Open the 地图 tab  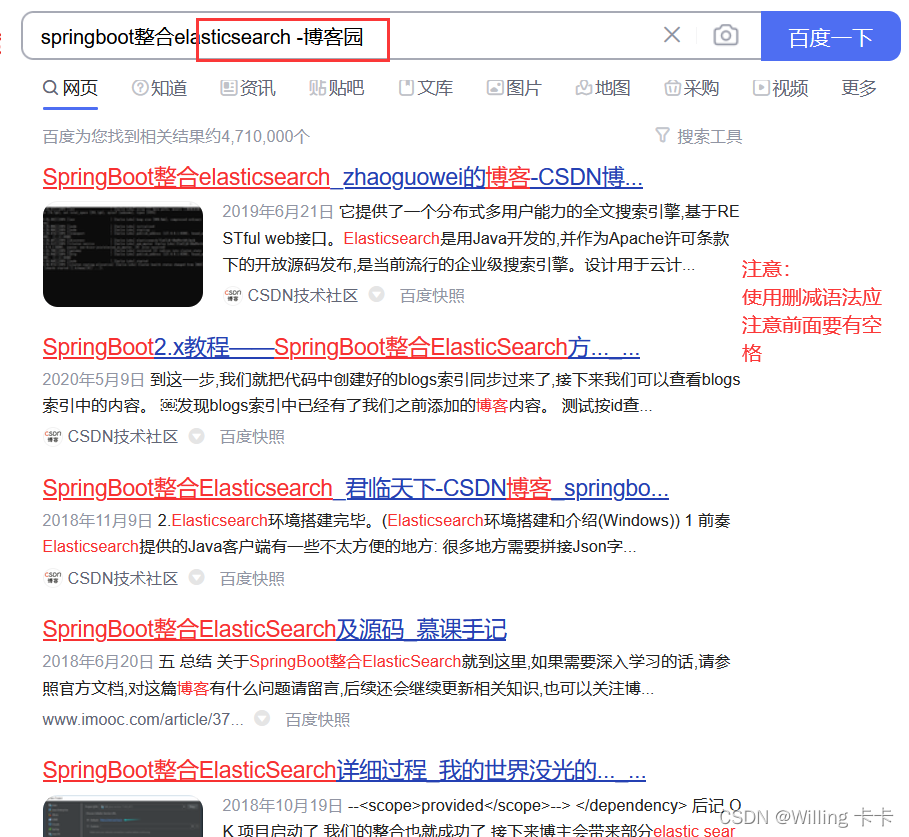point(603,88)
